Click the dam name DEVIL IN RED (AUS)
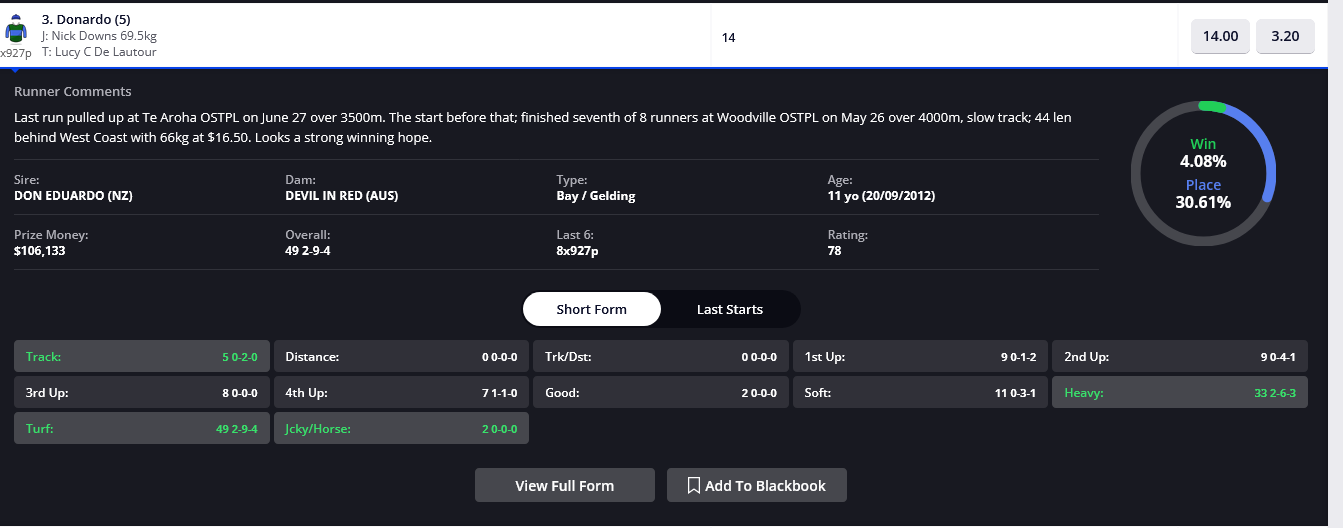Image resolution: width=1343 pixels, height=528 pixels. coord(342,196)
